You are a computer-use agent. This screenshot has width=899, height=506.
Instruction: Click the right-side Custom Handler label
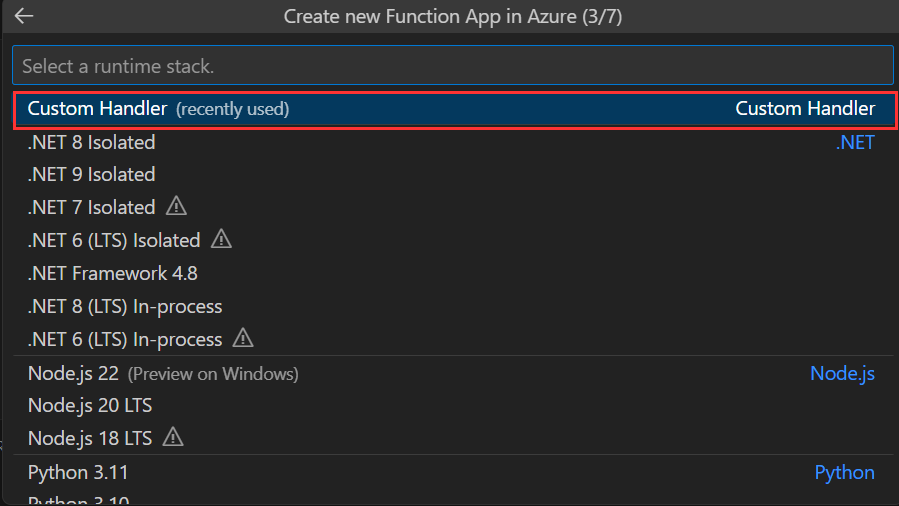(805, 108)
